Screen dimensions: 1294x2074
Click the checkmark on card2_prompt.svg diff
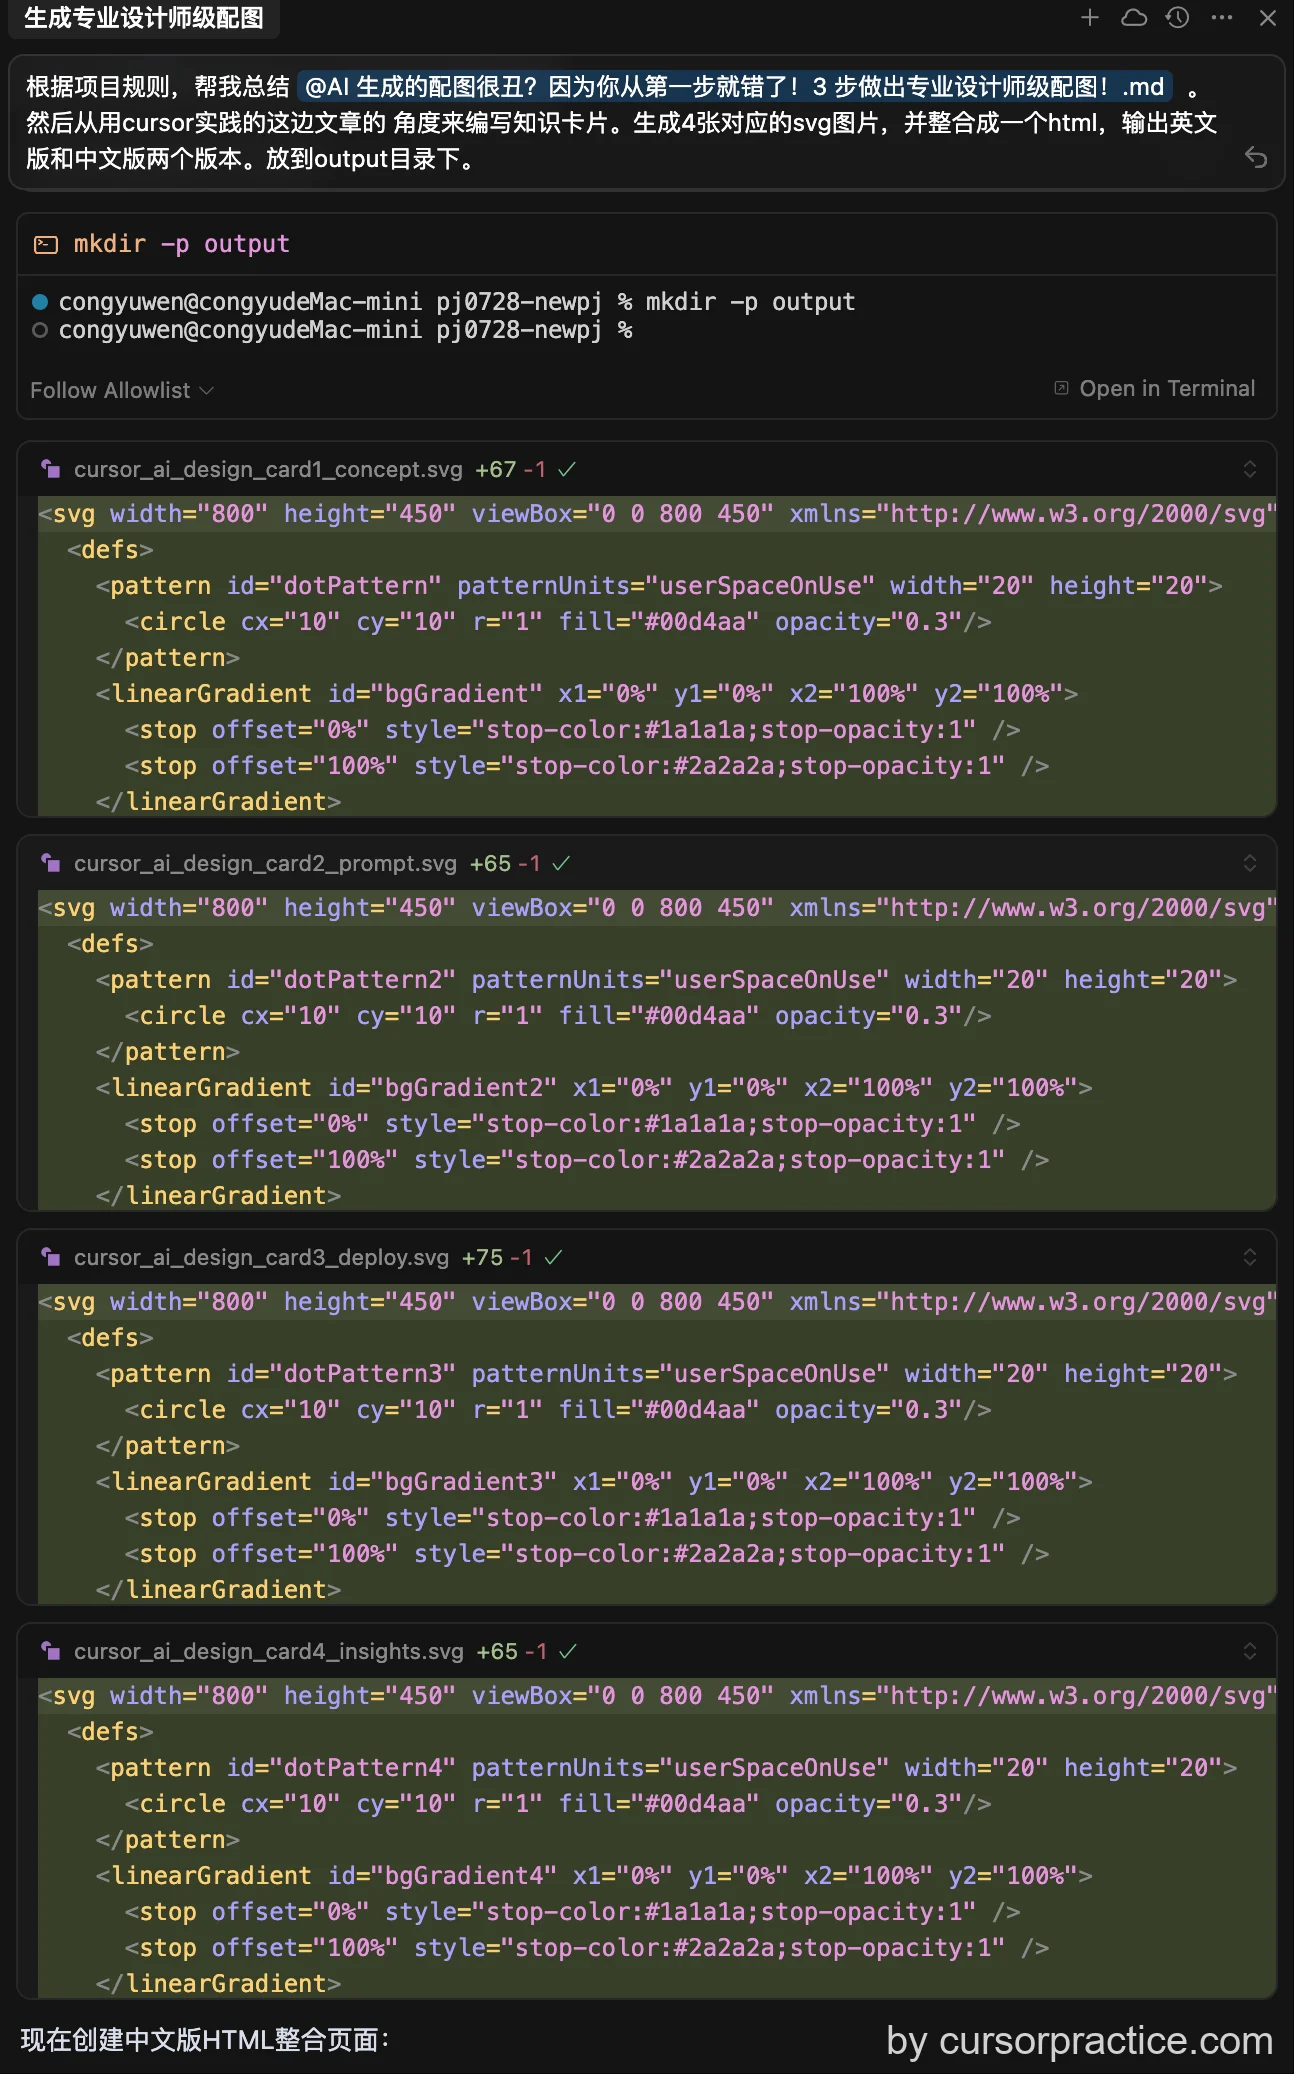click(561, 863)
